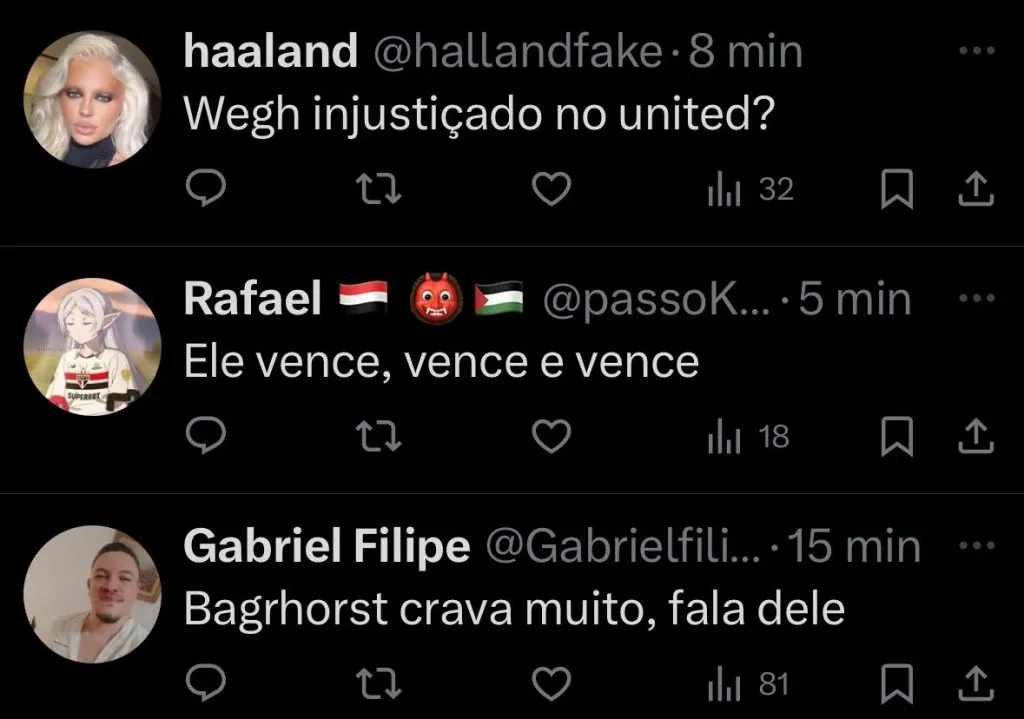Image resolution: width=1024 pixels, height=719 pixels.
Task: Open @hallandfake profile handle
Action: point(517,53)
